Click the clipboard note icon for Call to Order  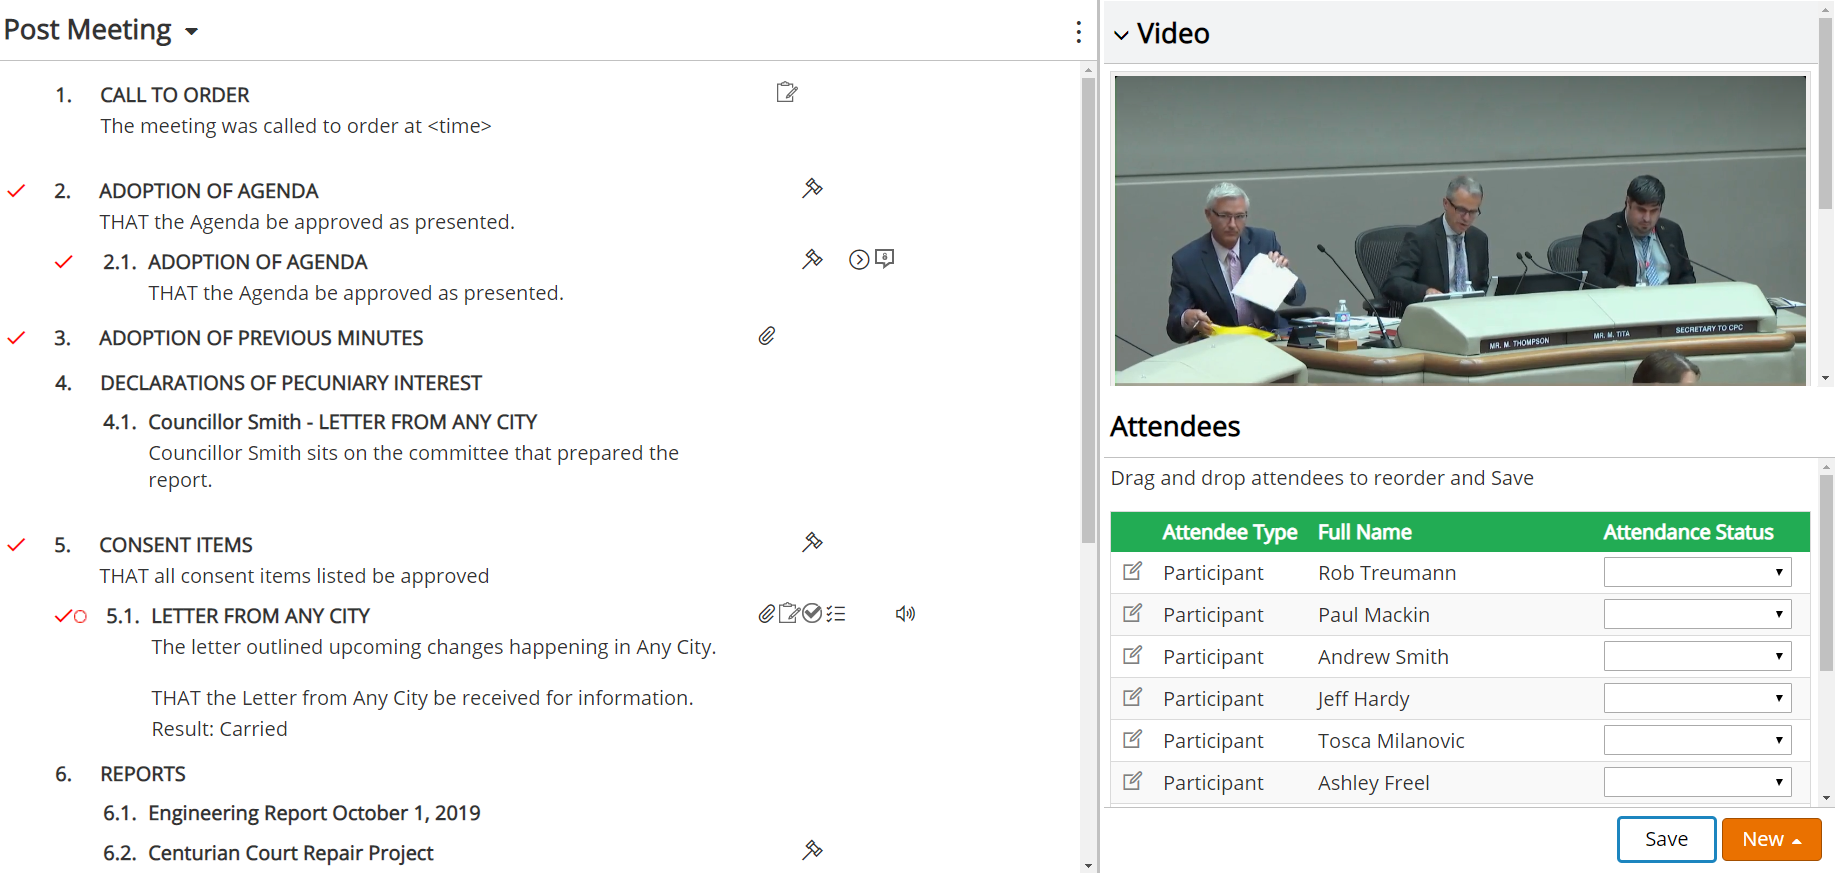[787, 92]
